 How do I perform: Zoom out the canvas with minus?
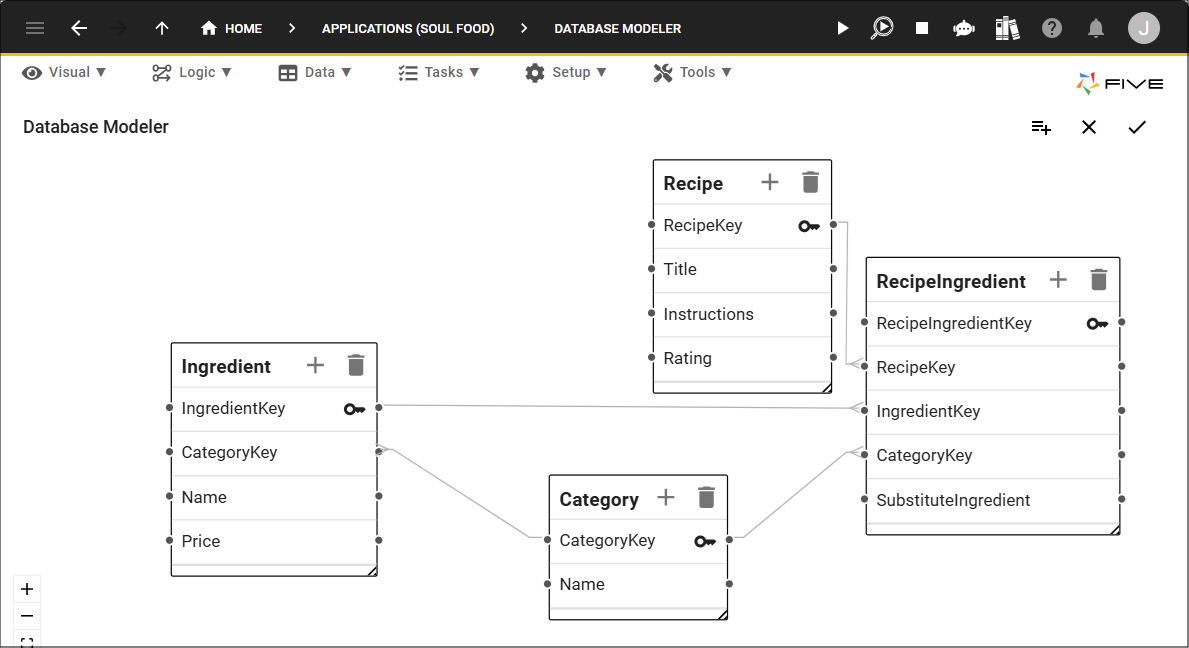(x=27, y=616)
